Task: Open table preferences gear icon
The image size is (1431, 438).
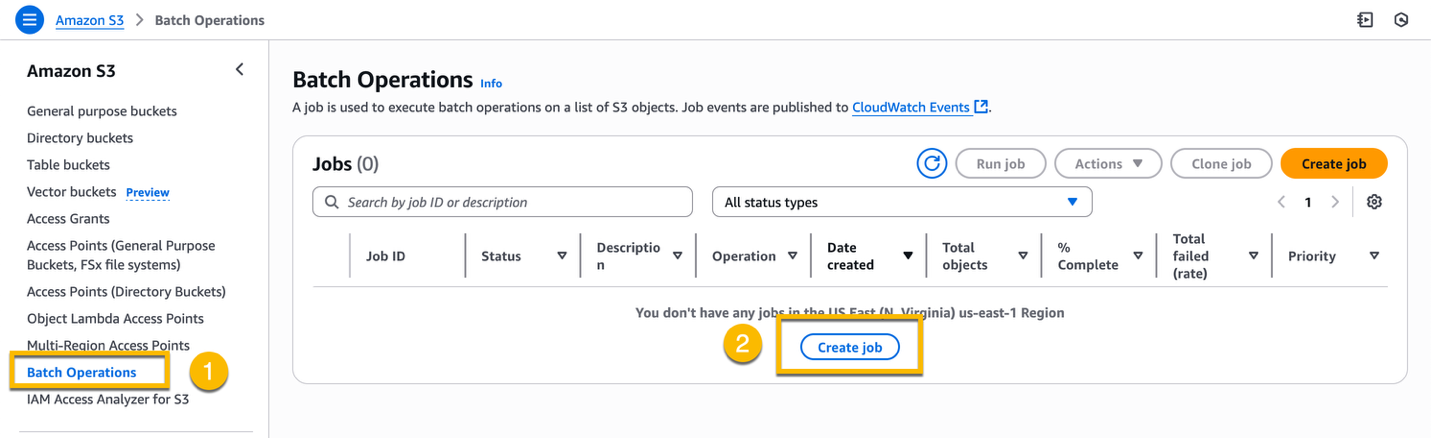Action: 1374,202
